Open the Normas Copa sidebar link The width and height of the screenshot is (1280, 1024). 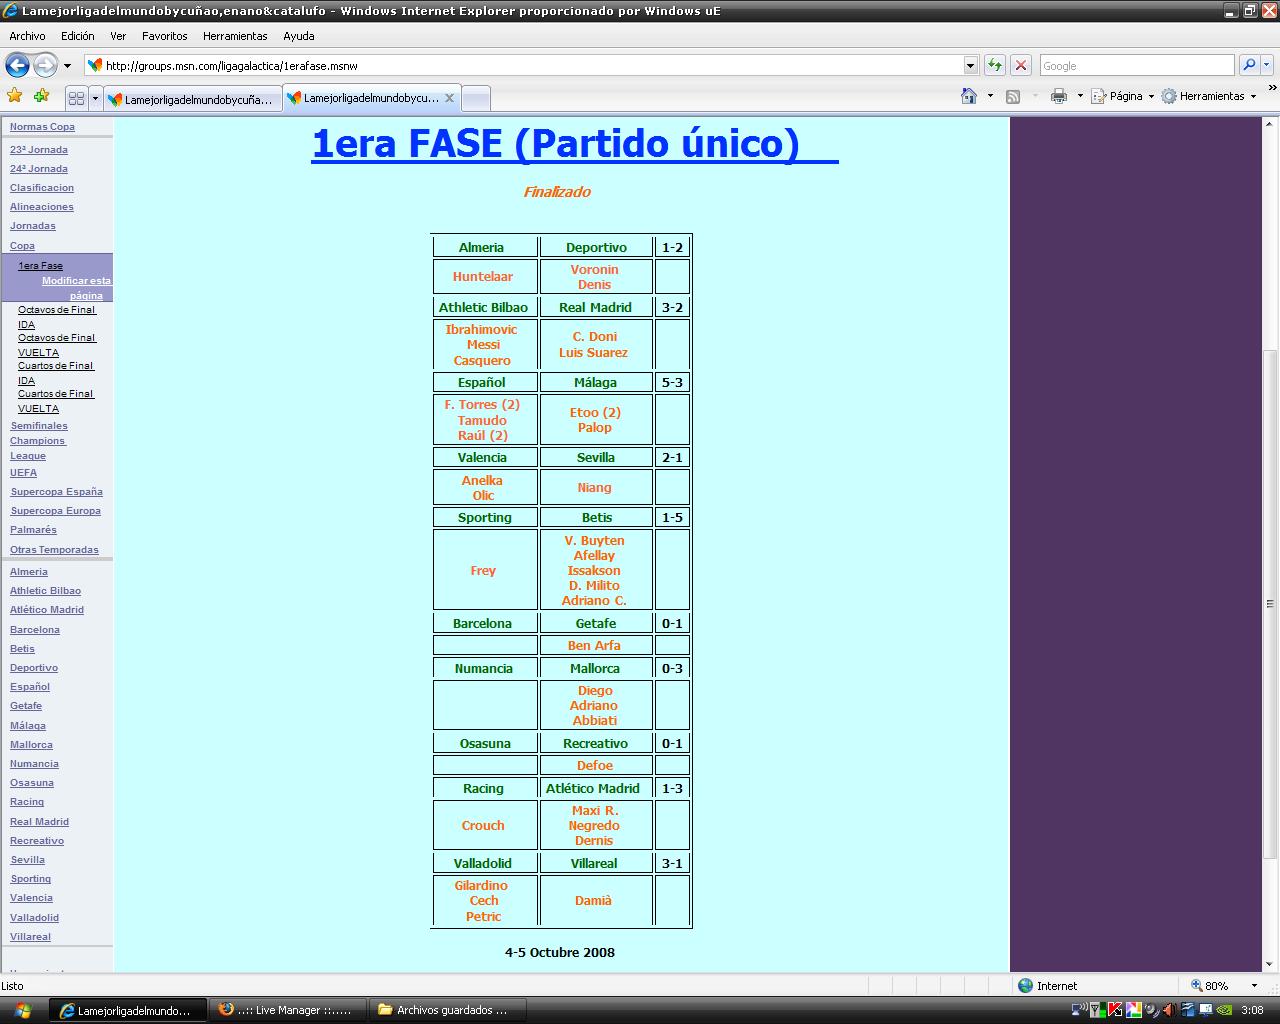[42, 127]
